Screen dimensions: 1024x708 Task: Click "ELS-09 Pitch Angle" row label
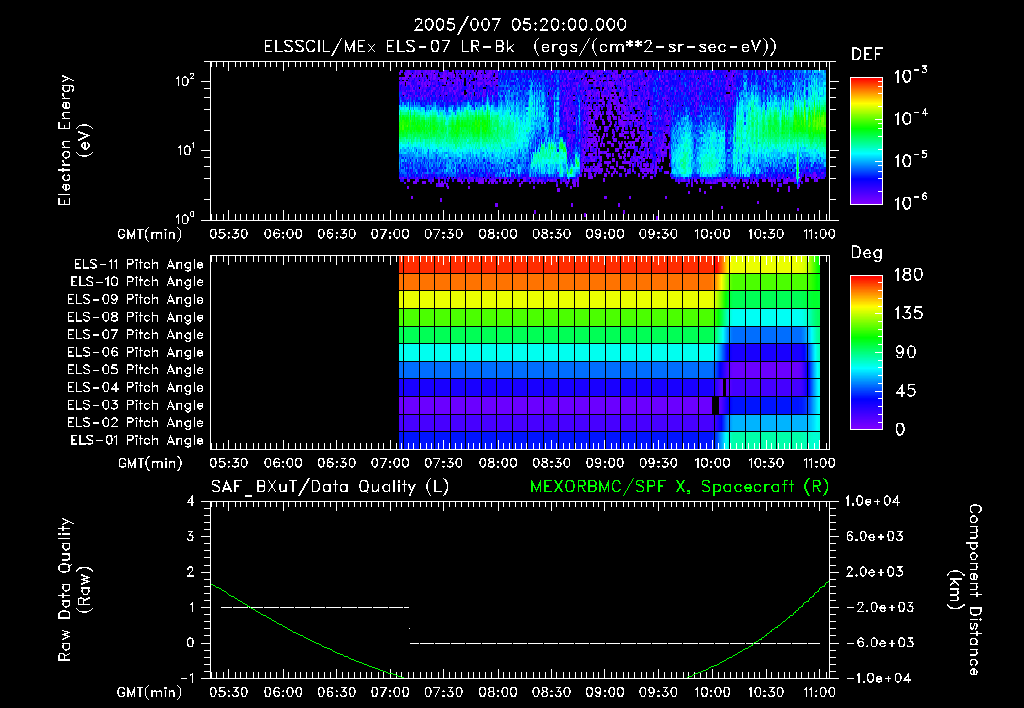[136, 299]
